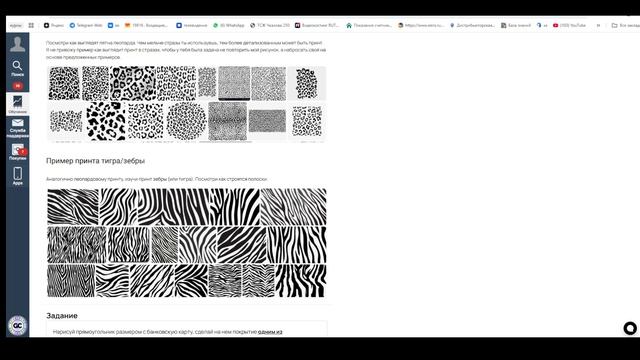Open the Все закладки bookmarks folder

point(625,25)
